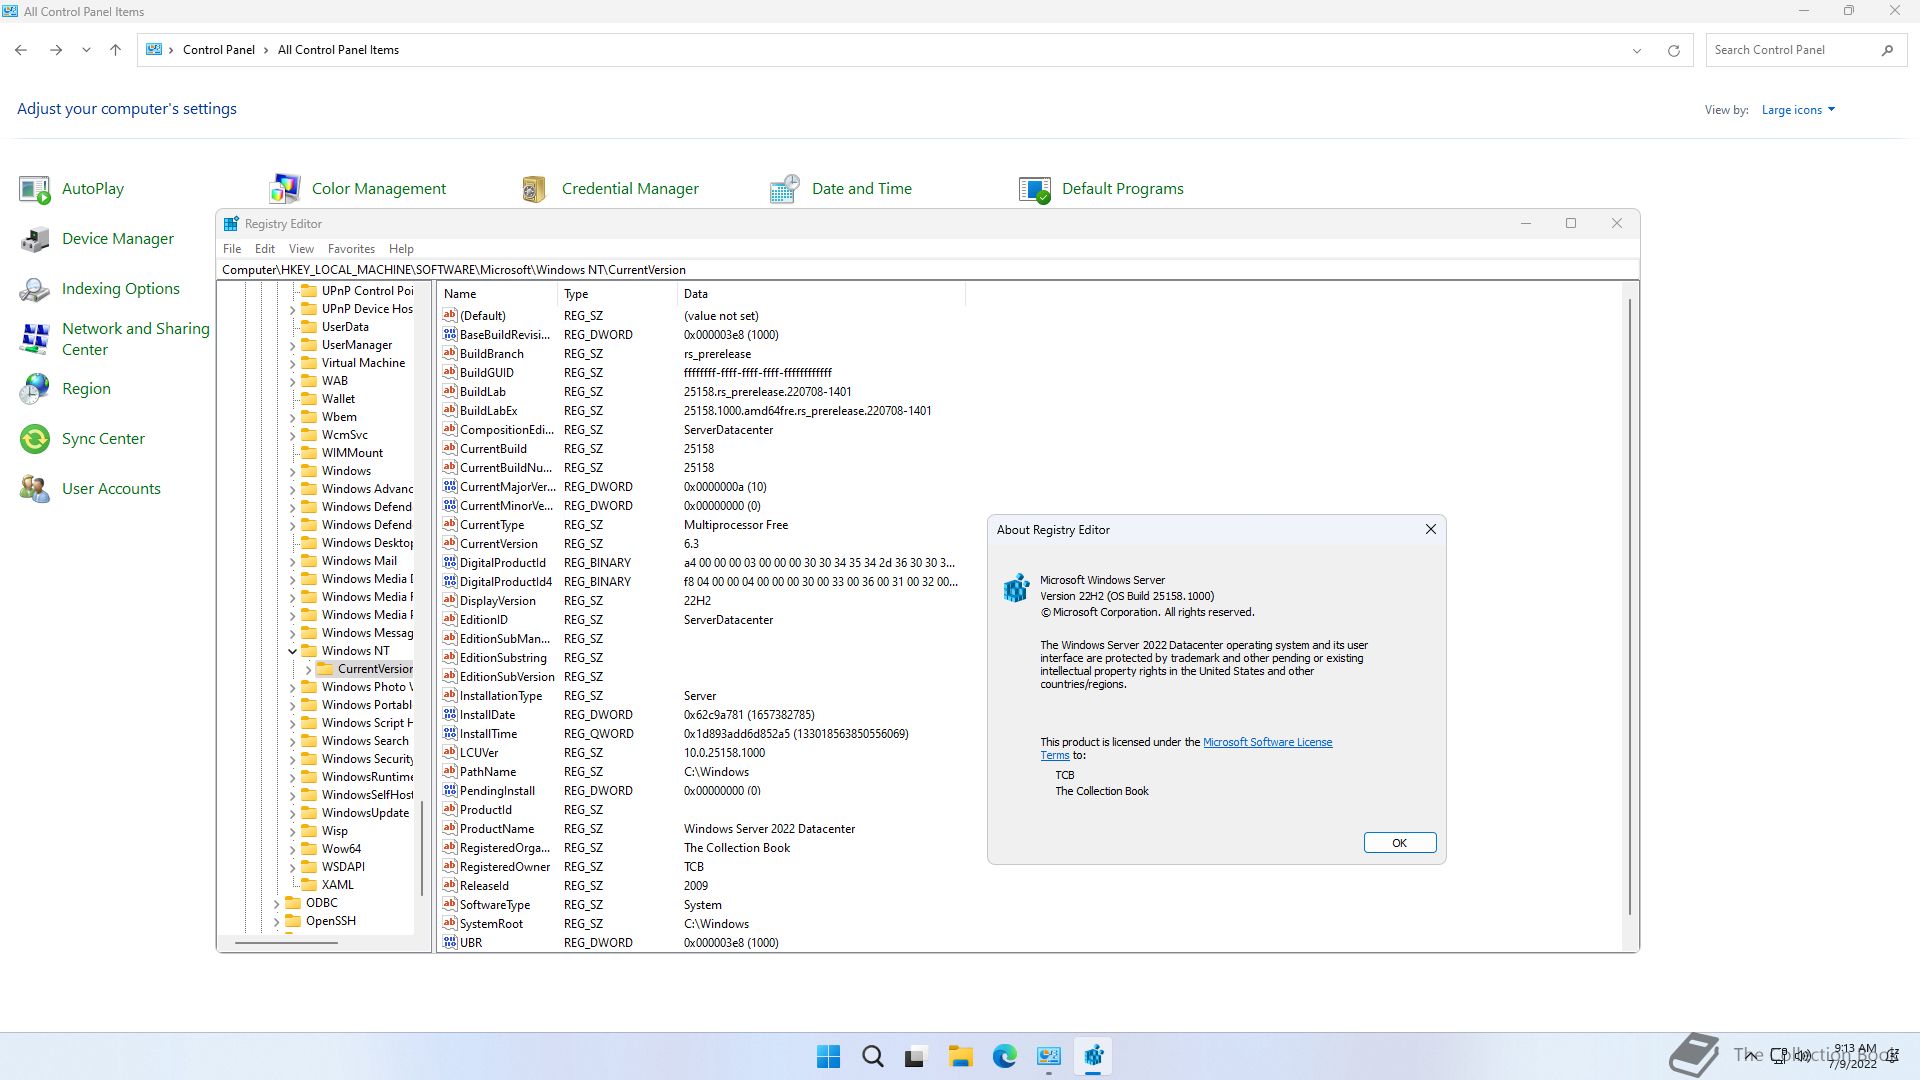Open the View menu in Registry Editor
Image resolution: width=1920 pixels, height=1080 pixels.
point(301,249)
